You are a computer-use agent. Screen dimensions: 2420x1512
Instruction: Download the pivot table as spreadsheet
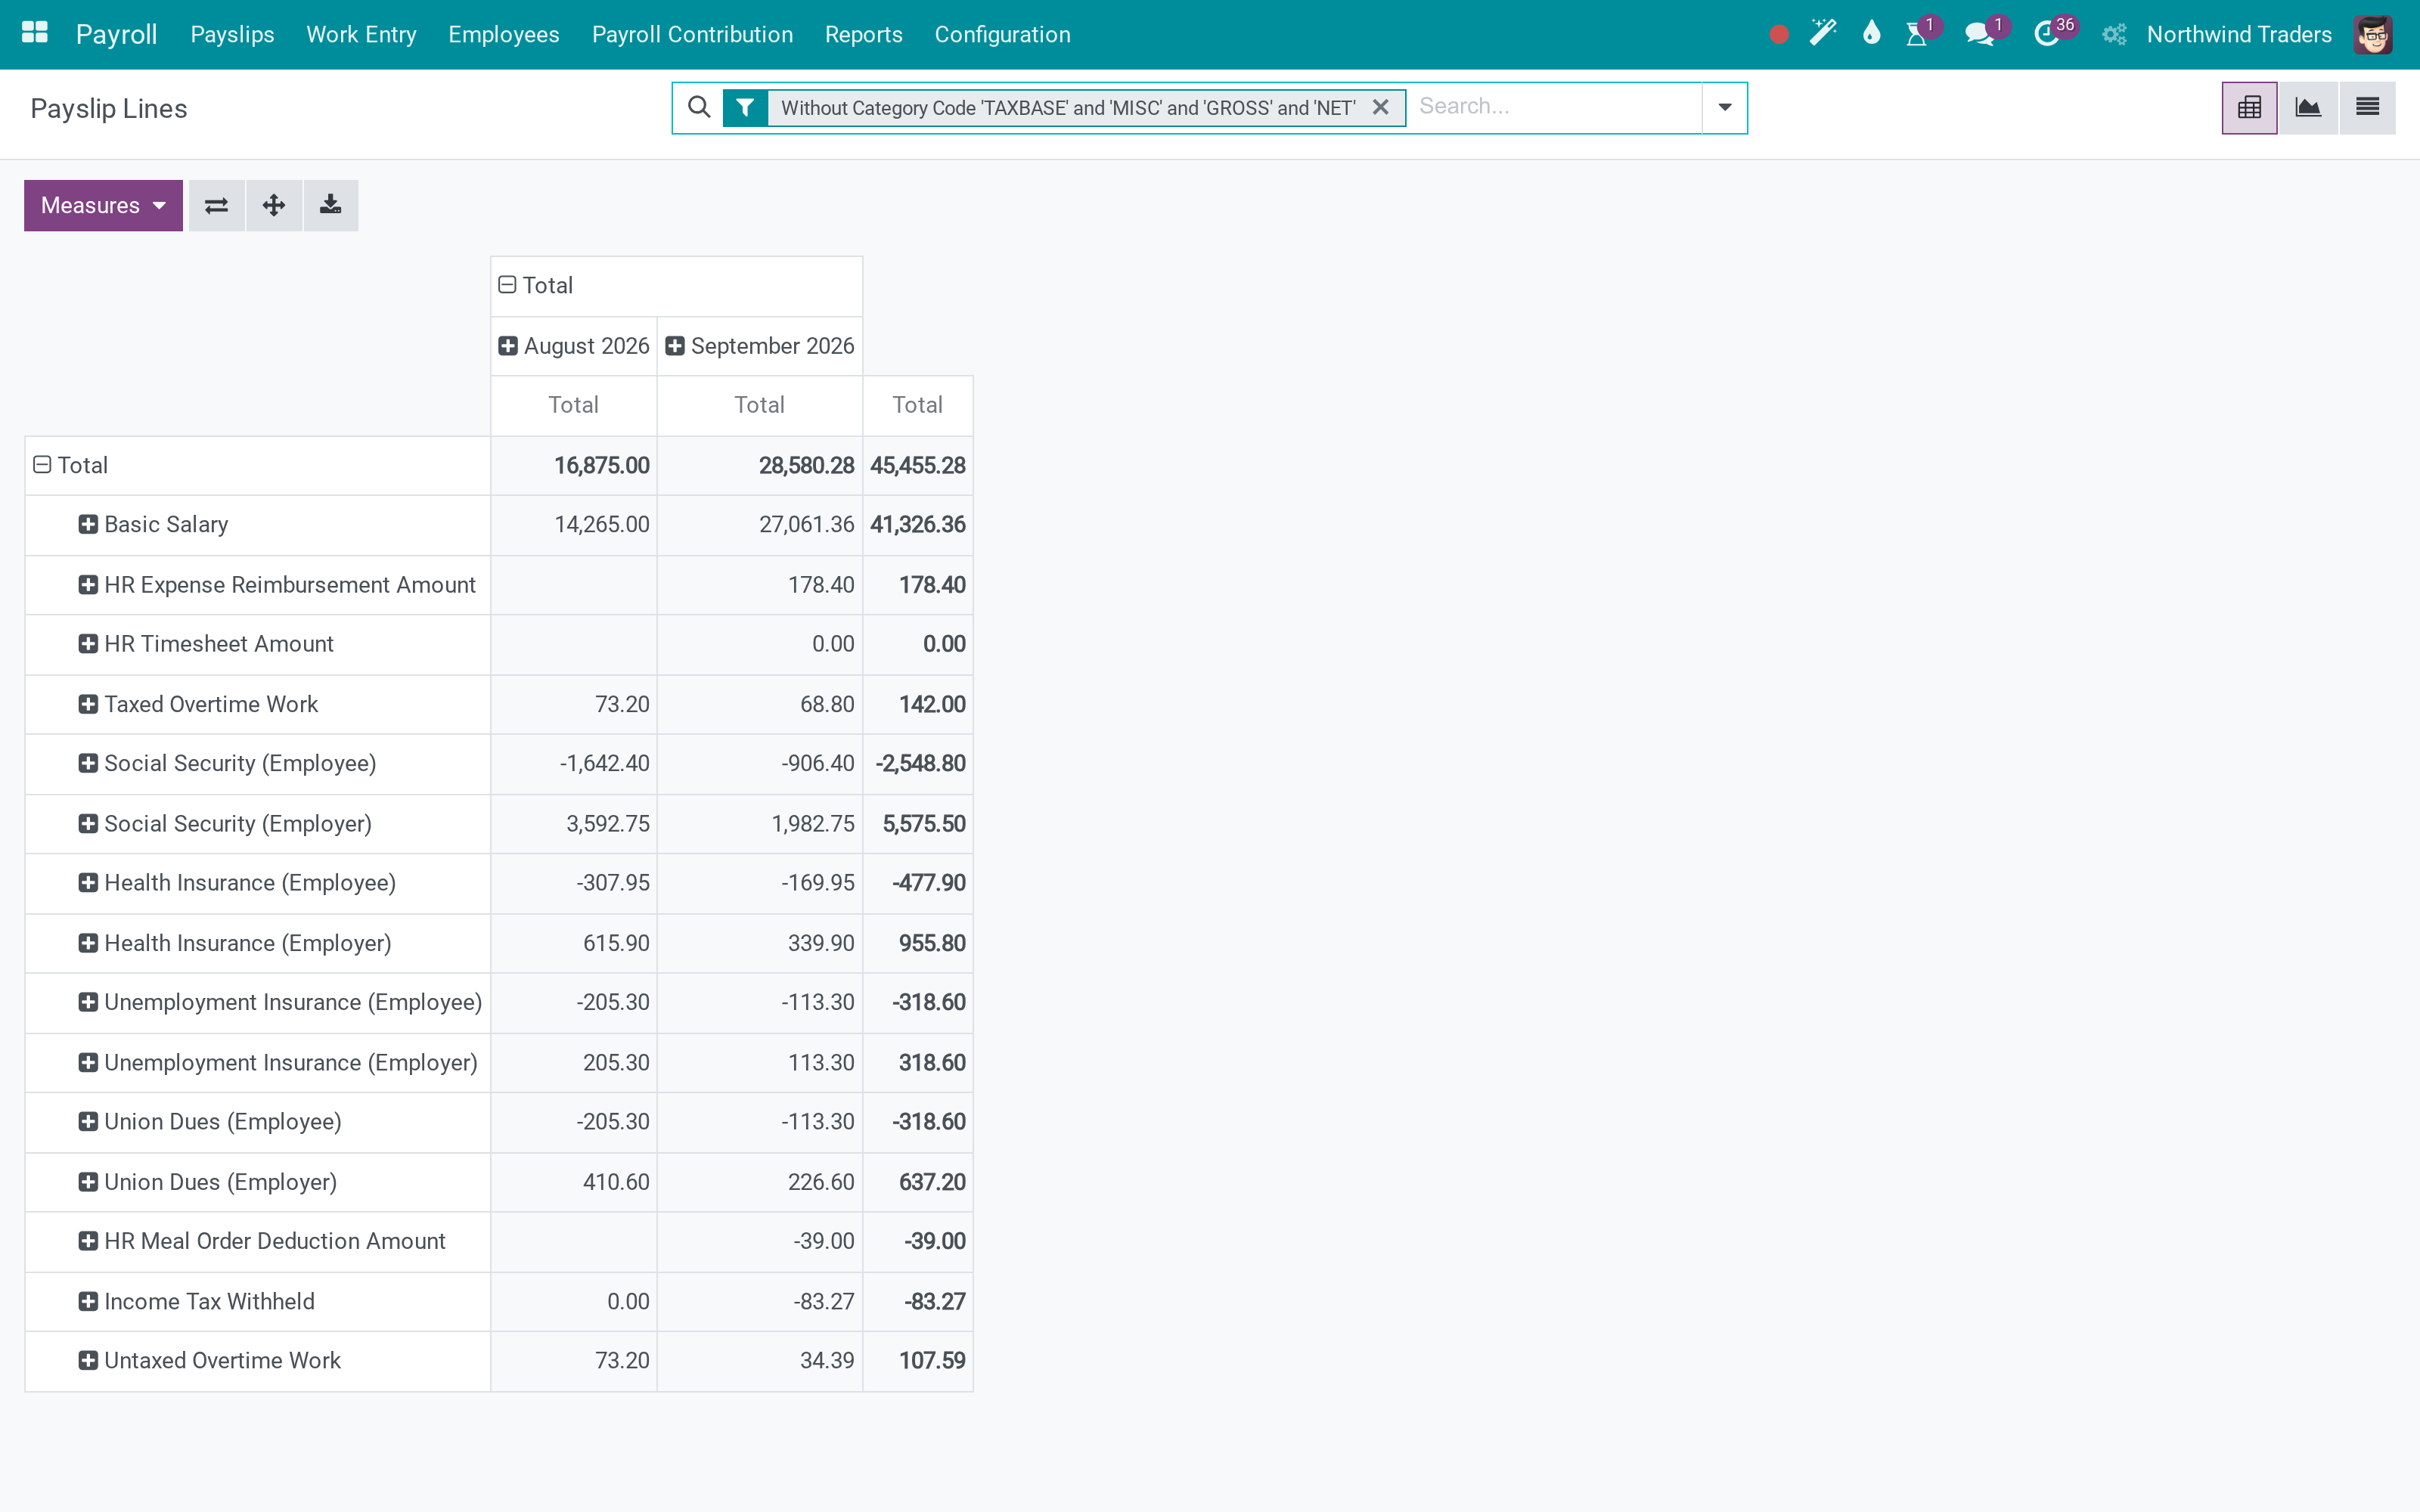331,205
